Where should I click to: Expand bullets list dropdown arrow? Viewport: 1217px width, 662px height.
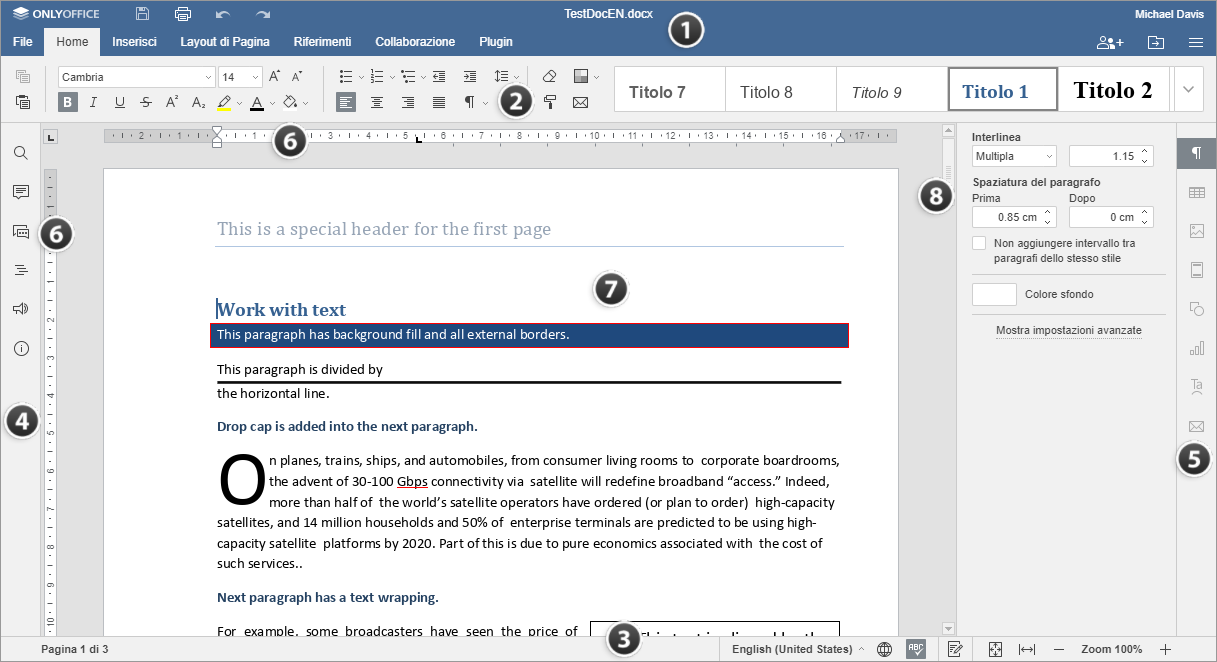[359, 77]
